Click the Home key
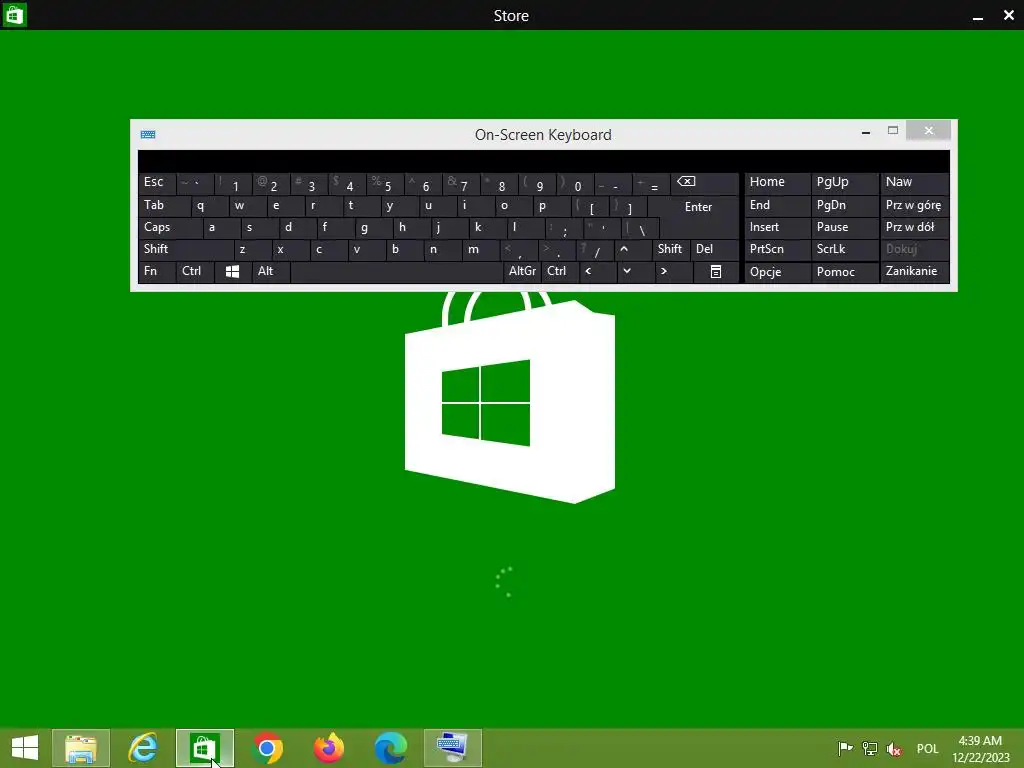Screen dimensions: 1024x768 [777, 184]
